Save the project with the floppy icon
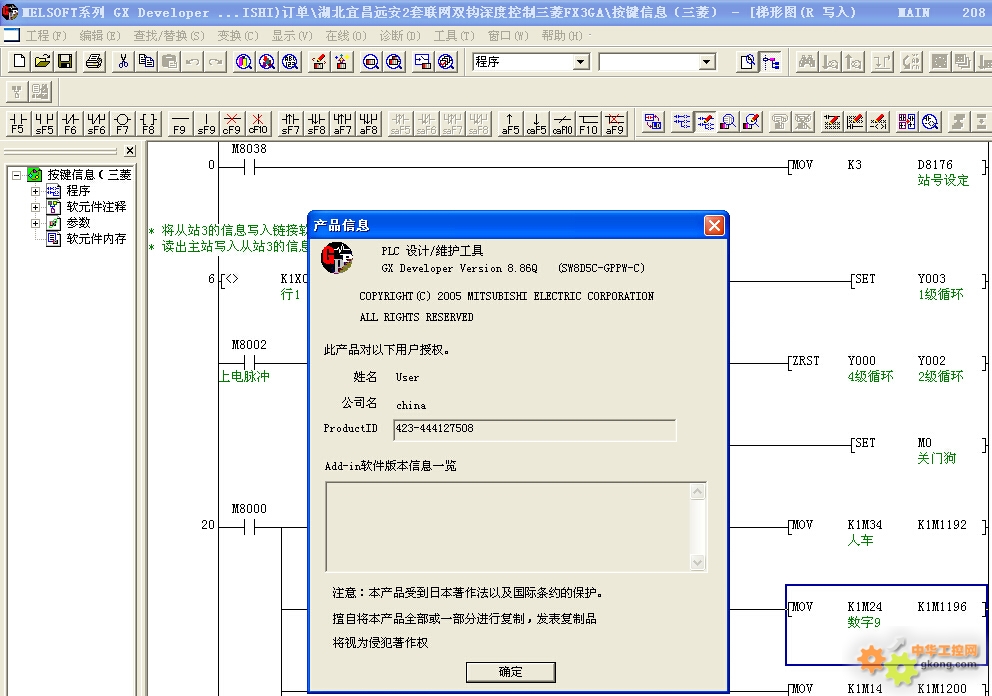 tap(65, 61)
